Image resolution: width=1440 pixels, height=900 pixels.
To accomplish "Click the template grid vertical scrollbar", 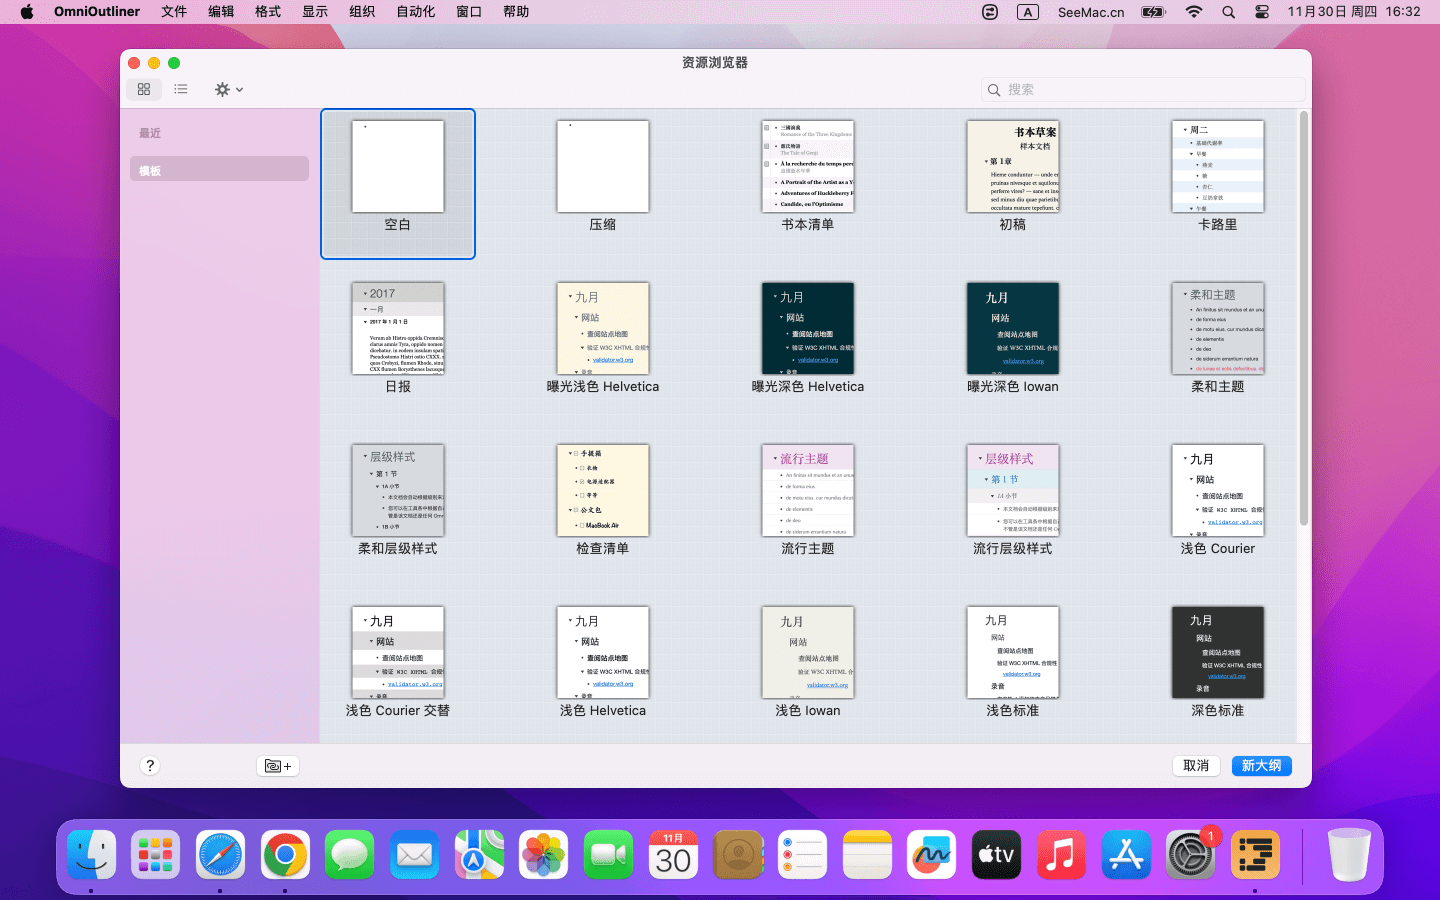I will click(x=1303, y=320).
